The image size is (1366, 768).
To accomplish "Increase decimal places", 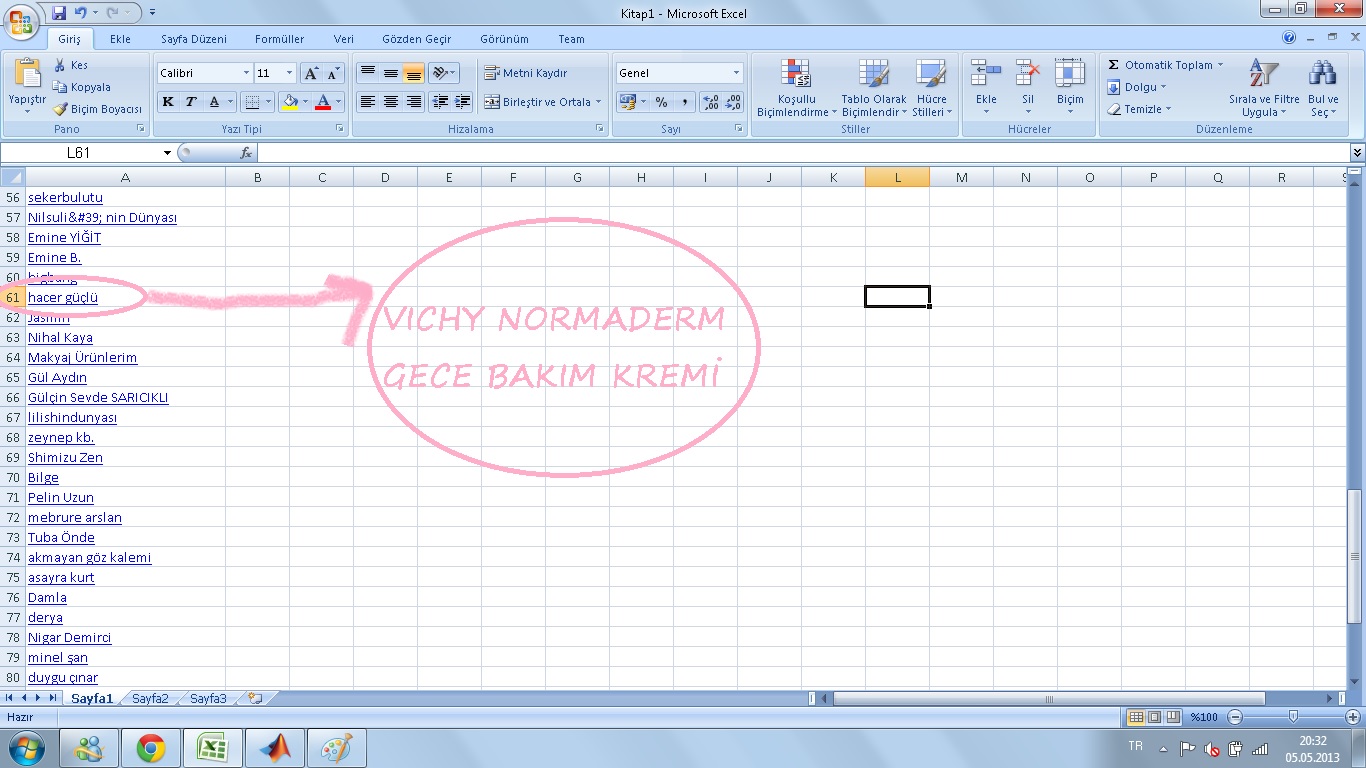I will (x=710, y=102).
